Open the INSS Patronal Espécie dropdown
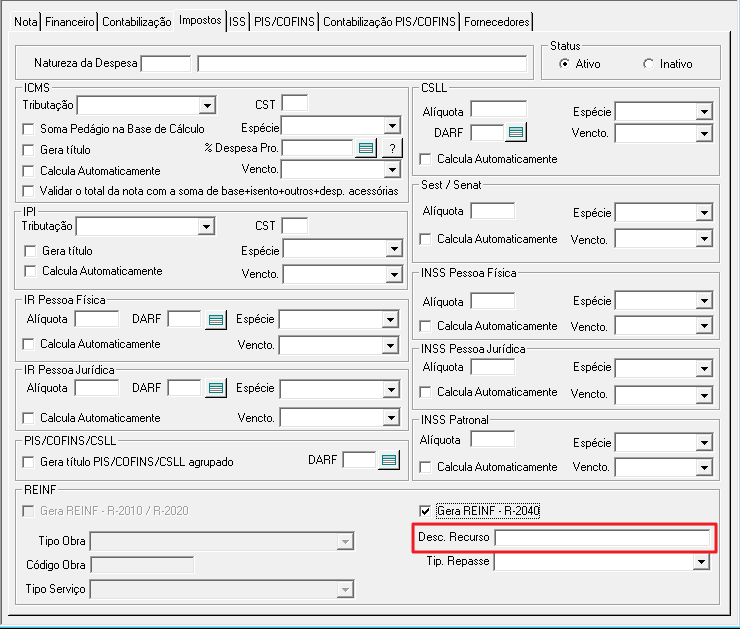Screen dimensions: 740x629 pyautogui.click(x=704, y=443)
